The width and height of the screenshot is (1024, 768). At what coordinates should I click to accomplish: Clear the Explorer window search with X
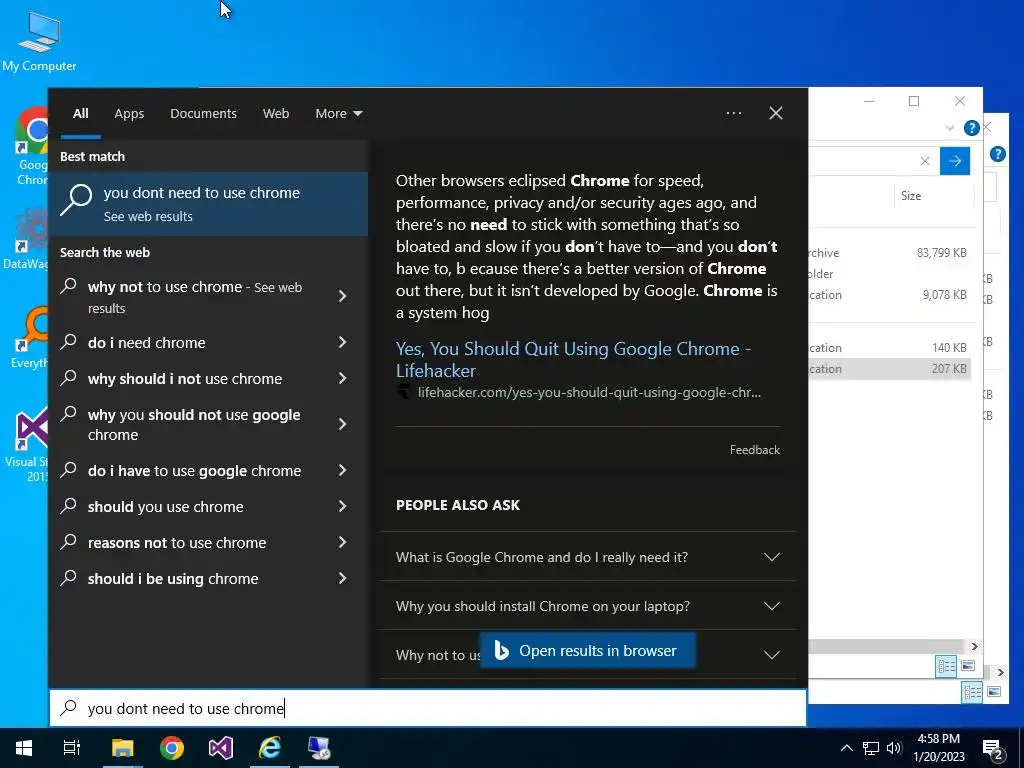(925, 161)
